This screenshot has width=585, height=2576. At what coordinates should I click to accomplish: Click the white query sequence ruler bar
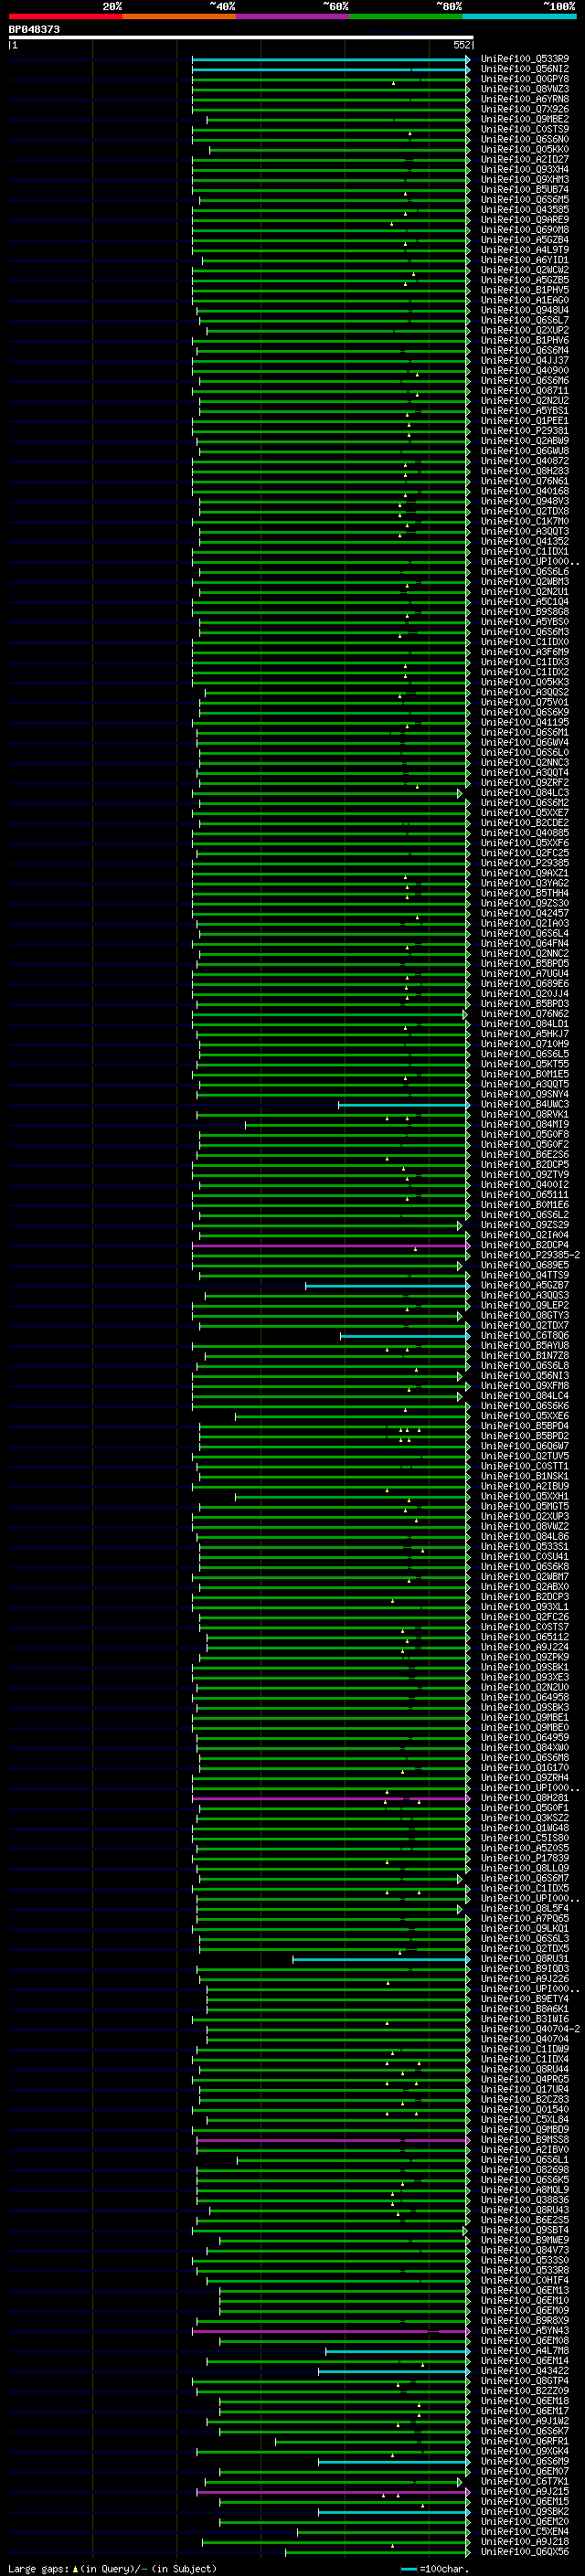pos(240,37)
